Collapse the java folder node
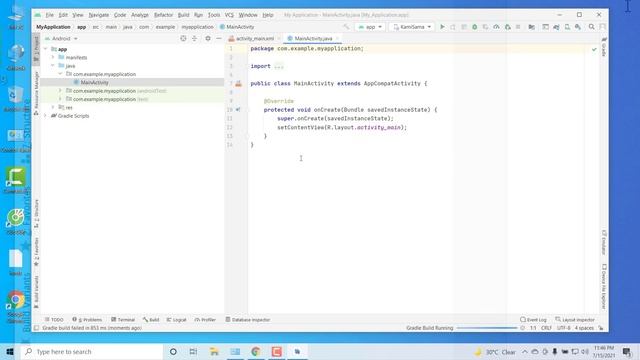 tap(53, 66)
